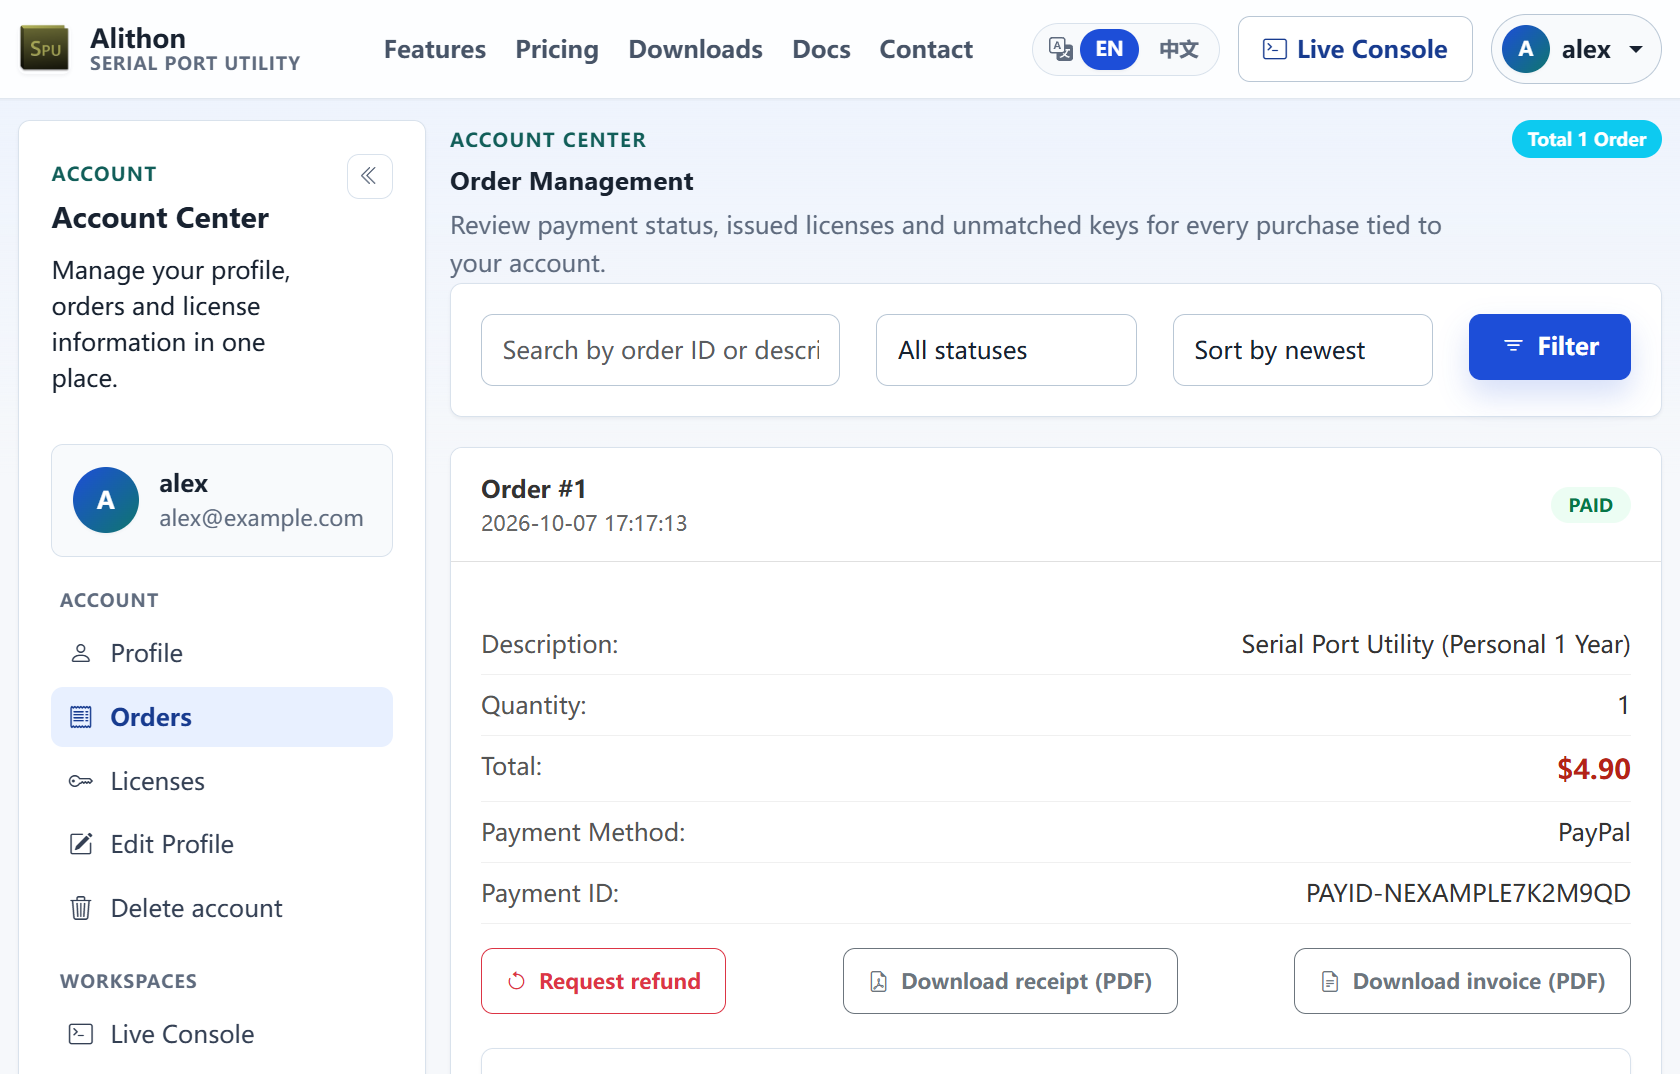Image resolution: width=1680 pixels, height=1074 pixels.
Task: Click the receipt PDF file icon
Action: pos(879,982)
